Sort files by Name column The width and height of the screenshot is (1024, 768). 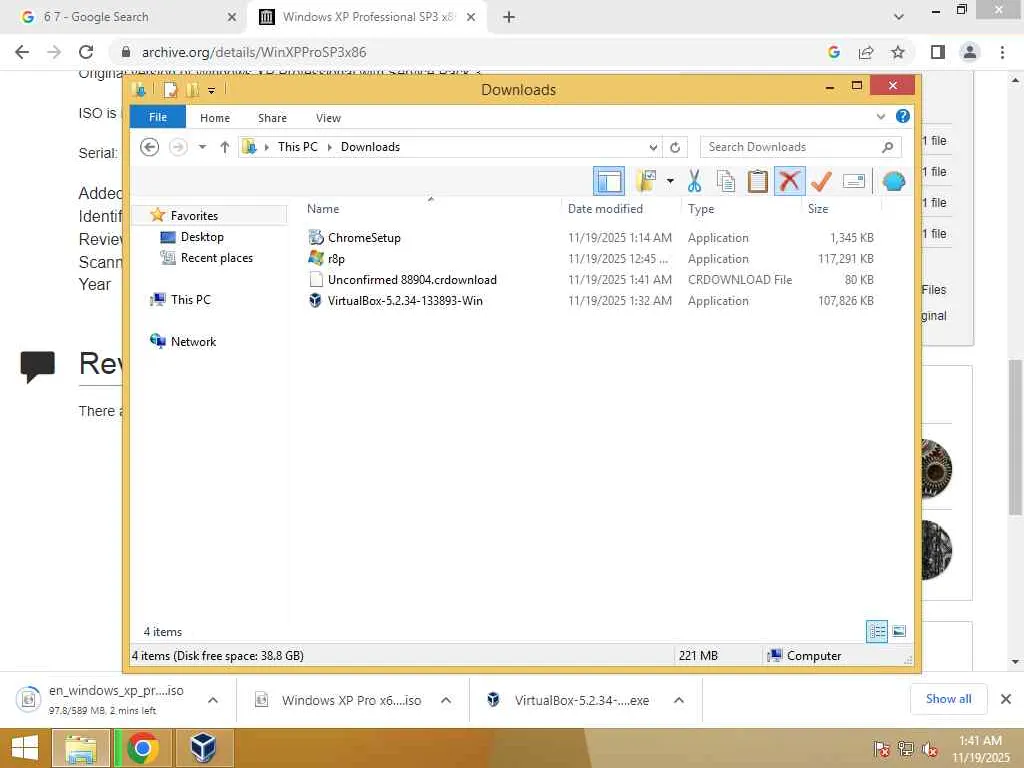323,209
